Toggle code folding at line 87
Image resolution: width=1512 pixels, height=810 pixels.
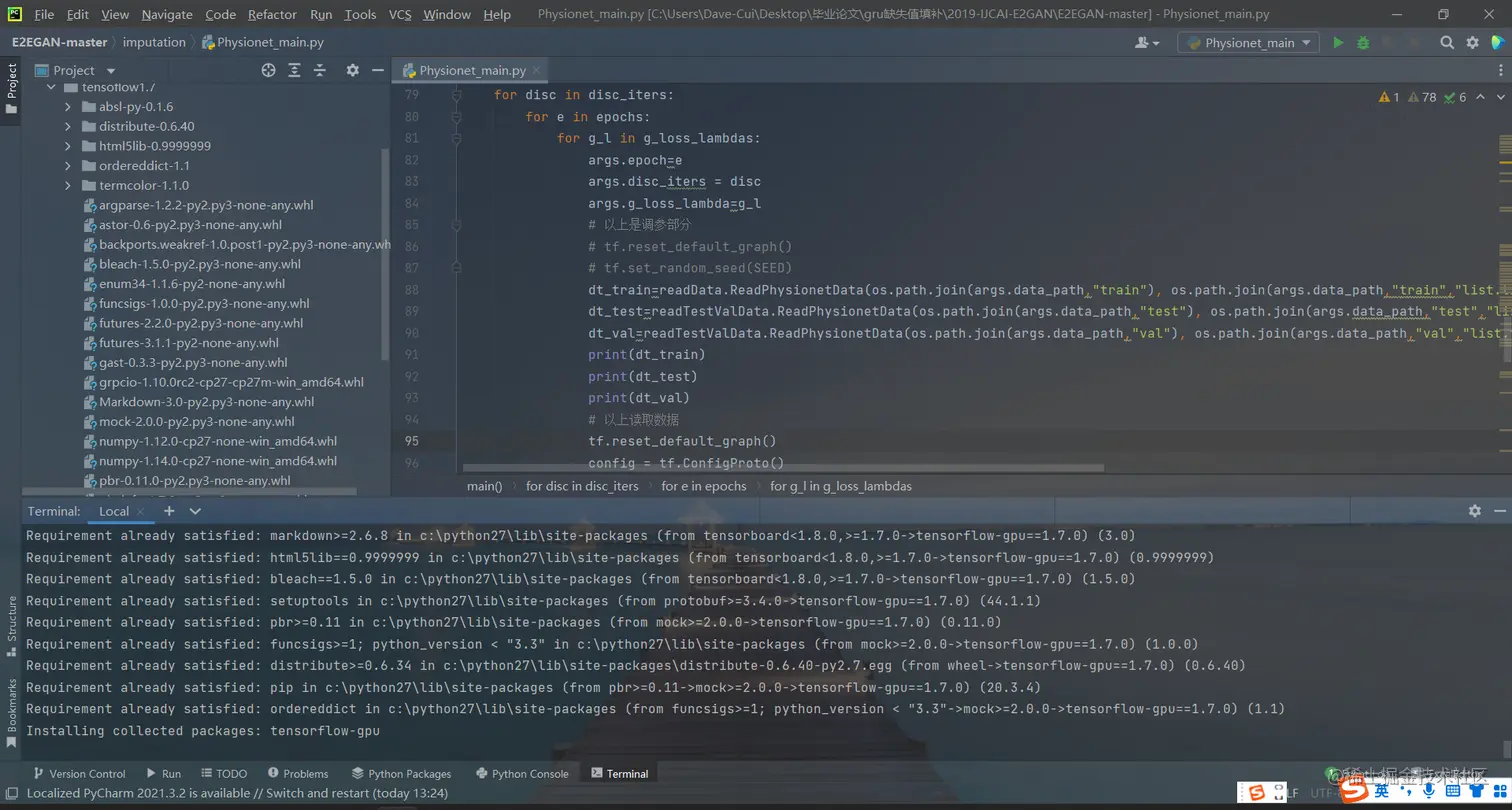tap(456, 268)
